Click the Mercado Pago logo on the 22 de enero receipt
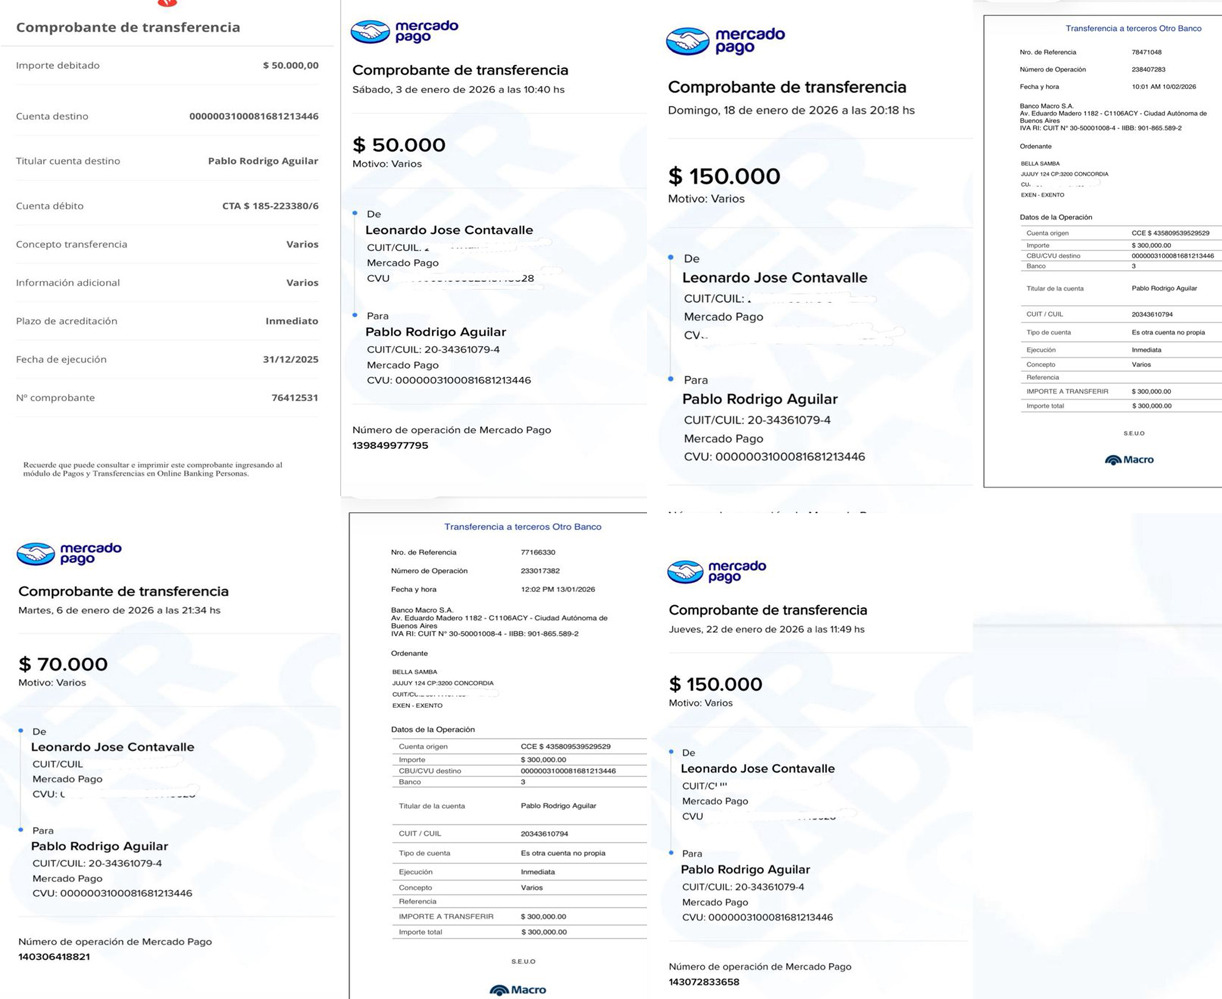 click(716, 572)
